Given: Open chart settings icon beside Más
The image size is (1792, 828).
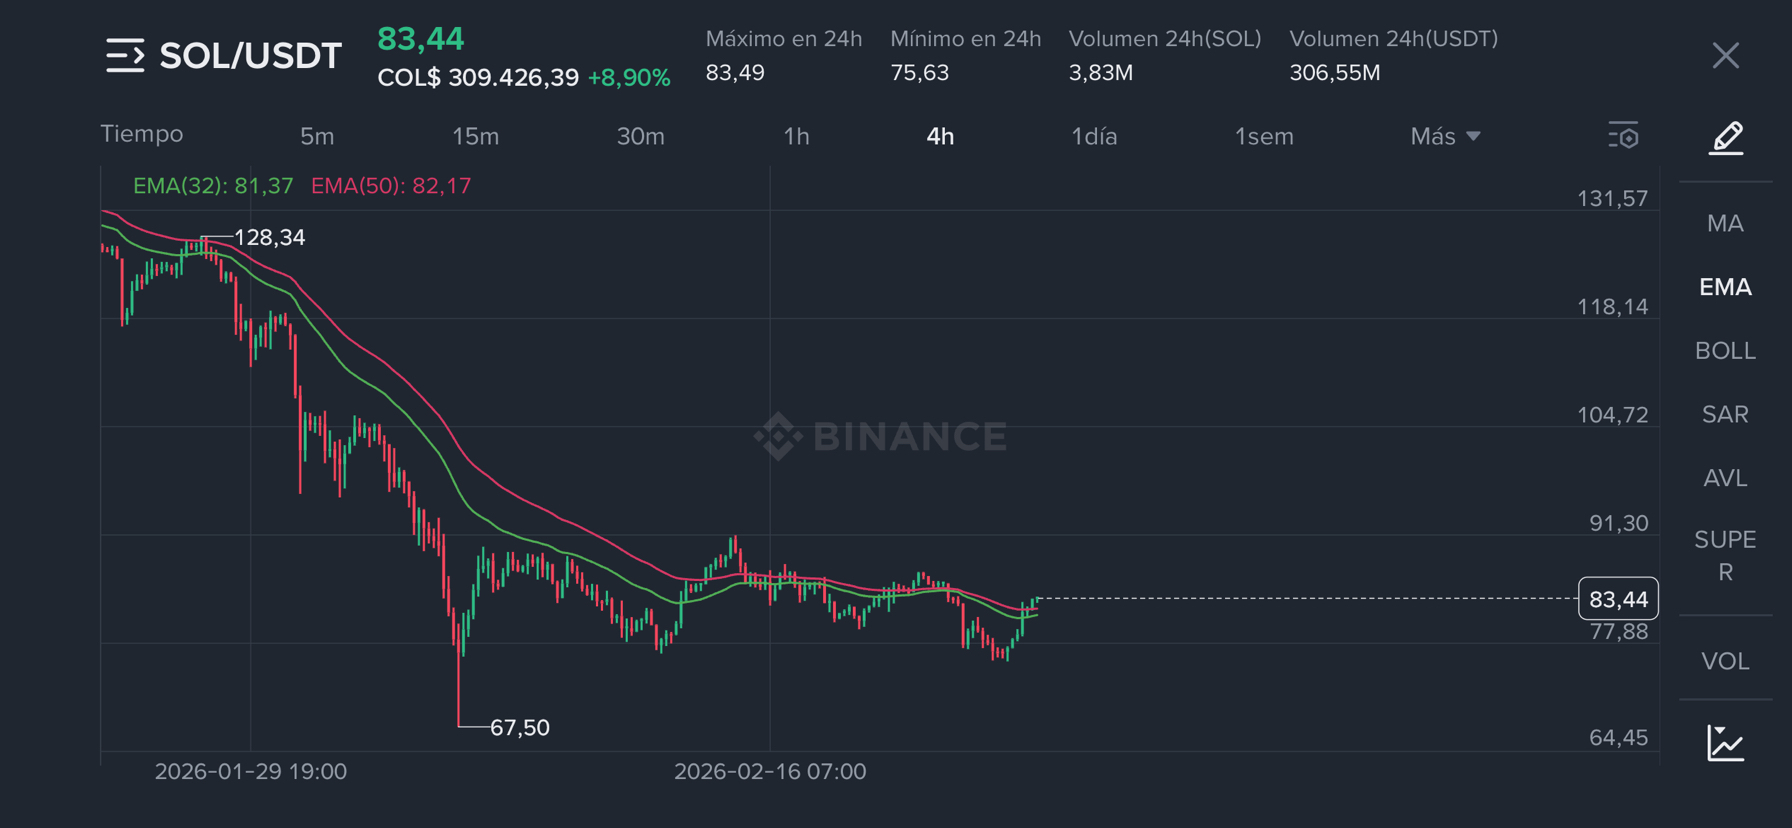Looking at the screenshot, I should point(1623,135).
